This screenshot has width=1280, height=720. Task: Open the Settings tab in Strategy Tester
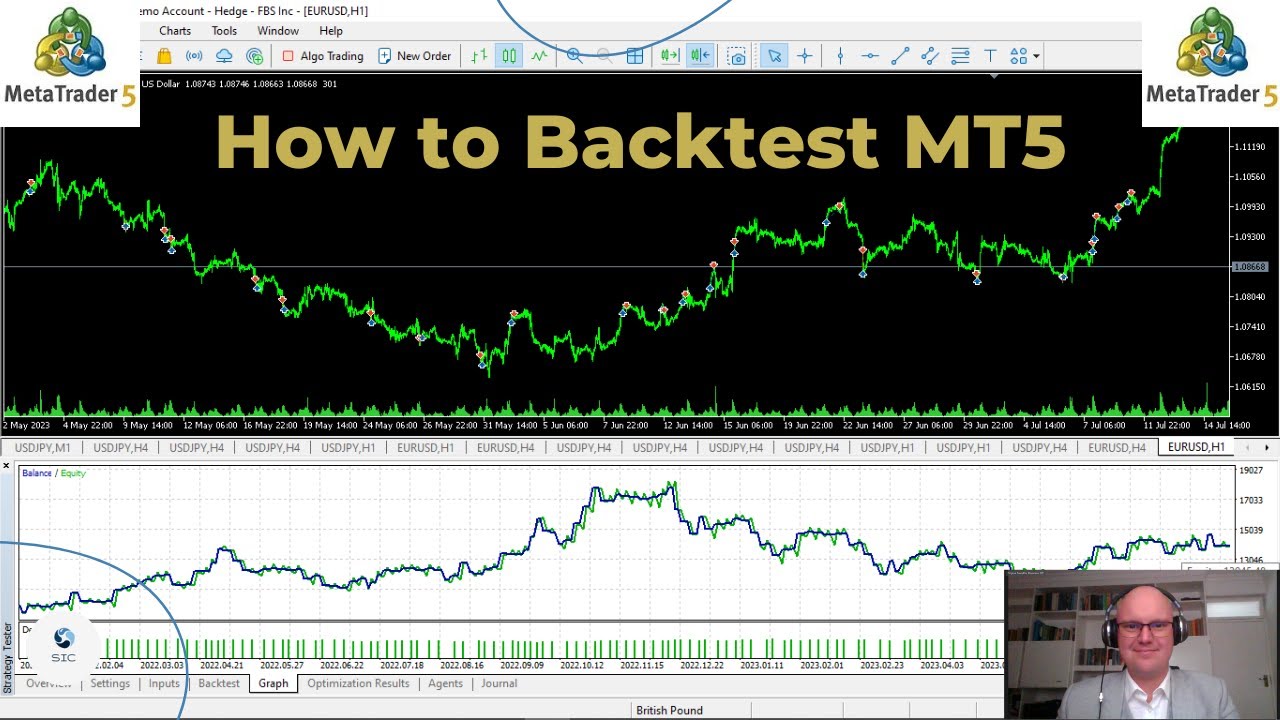click(x=110, y=684)
